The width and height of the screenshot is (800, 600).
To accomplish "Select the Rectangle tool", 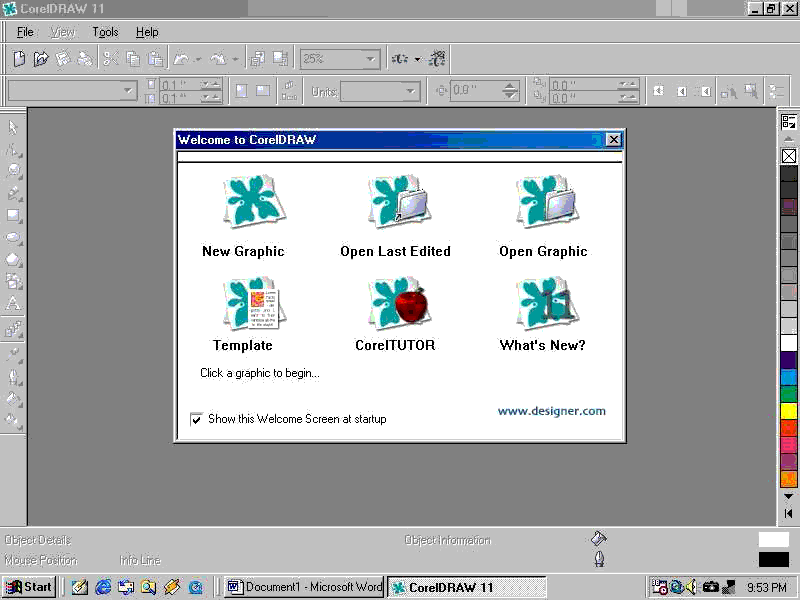I will click(13, 215).
